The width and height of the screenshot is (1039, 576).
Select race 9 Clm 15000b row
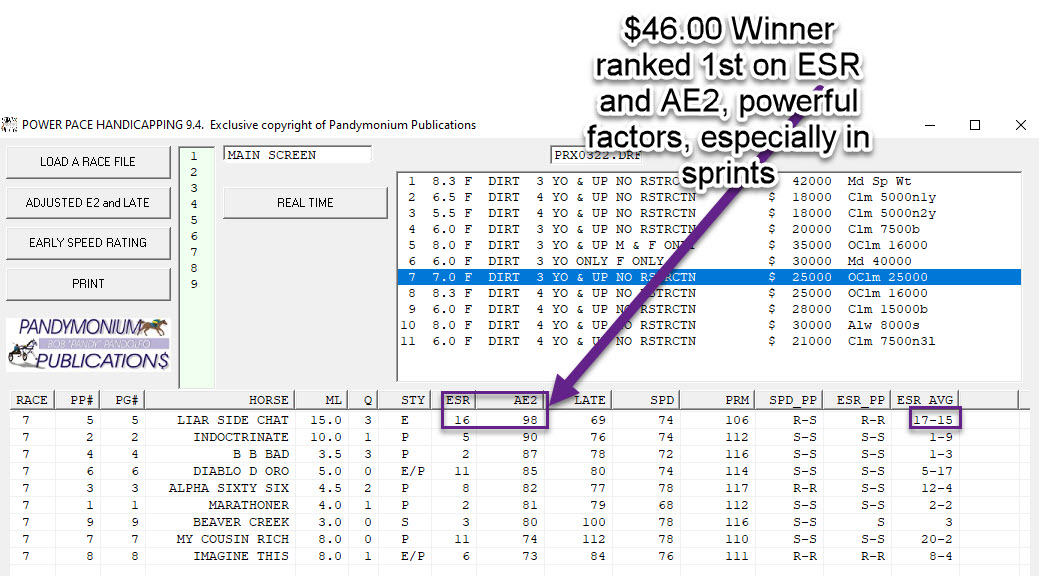709,309
